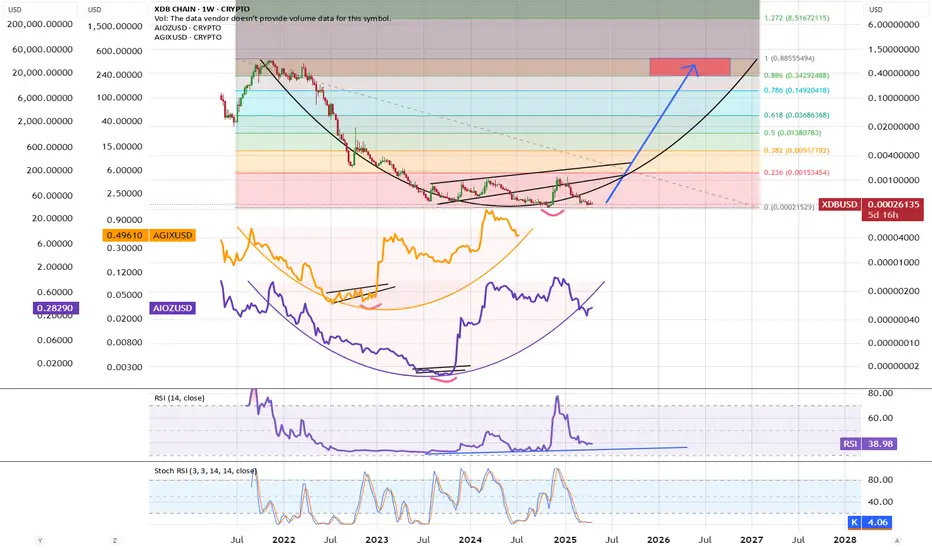Click the Stoch K value 4.06
932x550 pixels.
tap(877, 522)
